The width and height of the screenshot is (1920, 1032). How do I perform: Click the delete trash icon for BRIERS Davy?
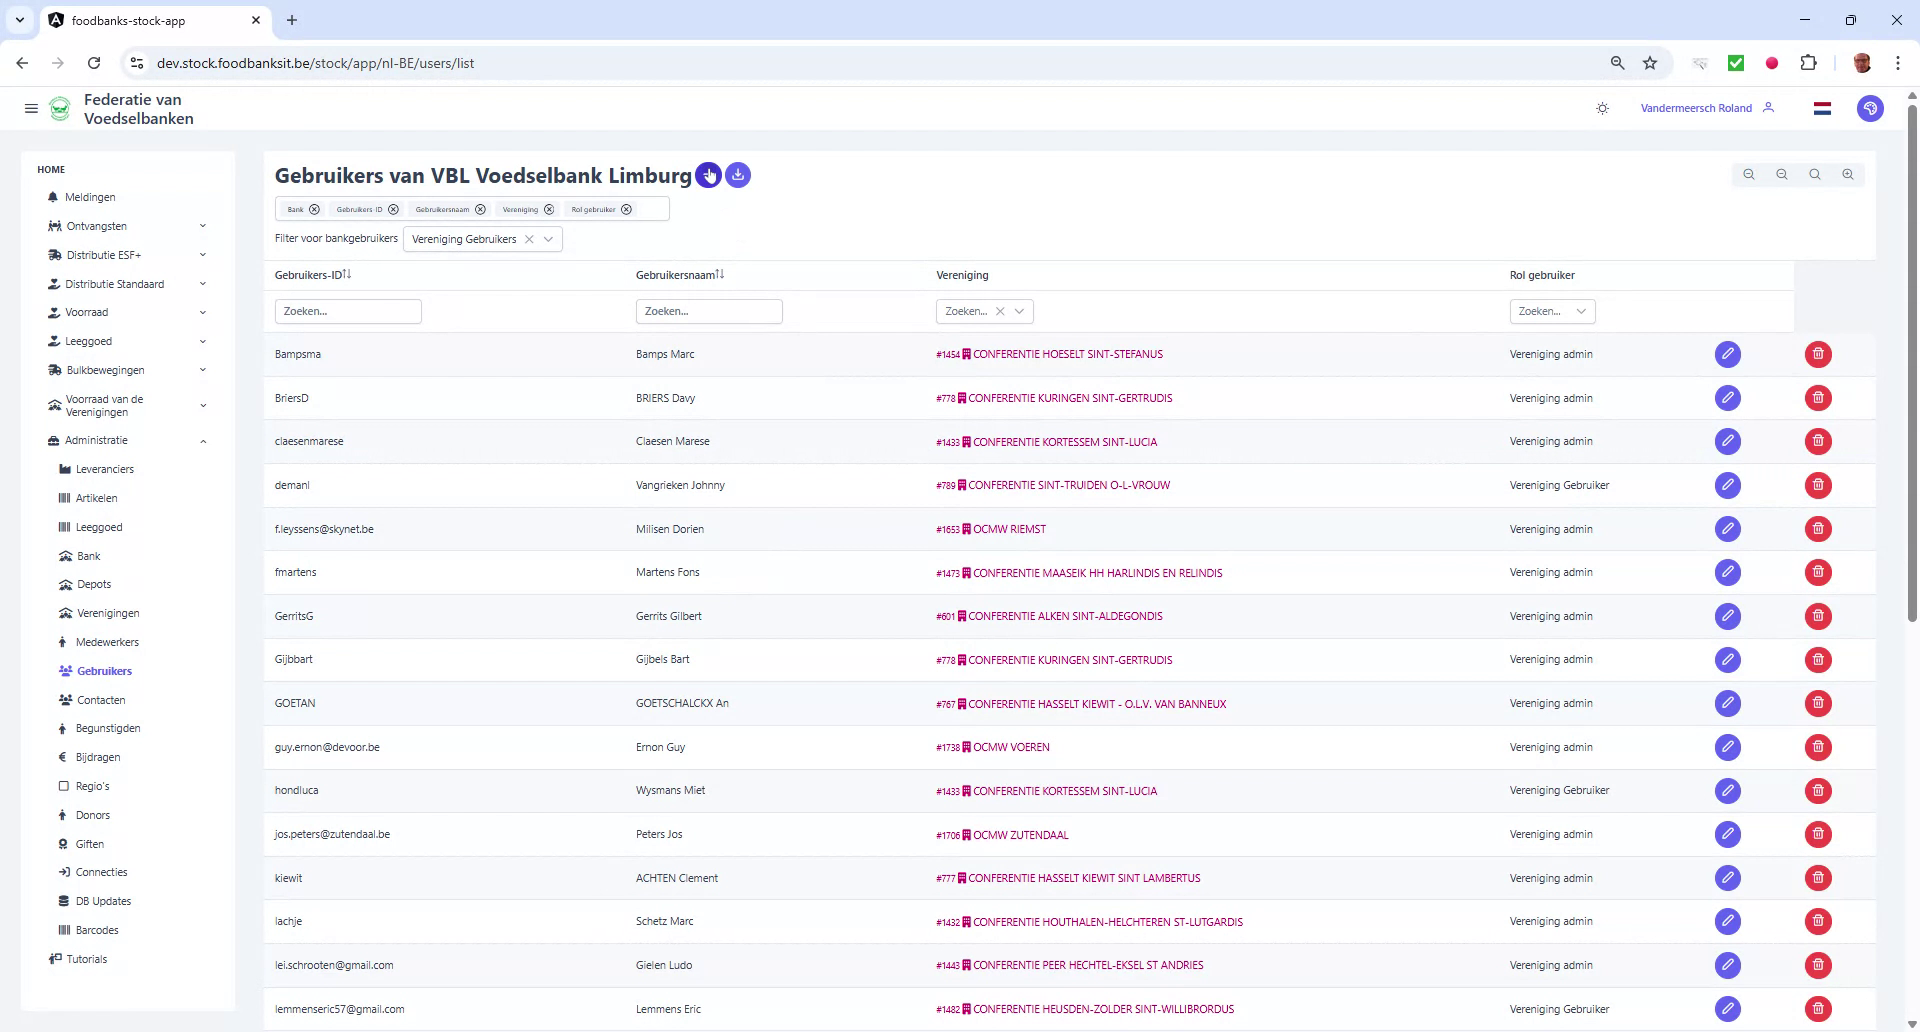[x=1818, y=398]
